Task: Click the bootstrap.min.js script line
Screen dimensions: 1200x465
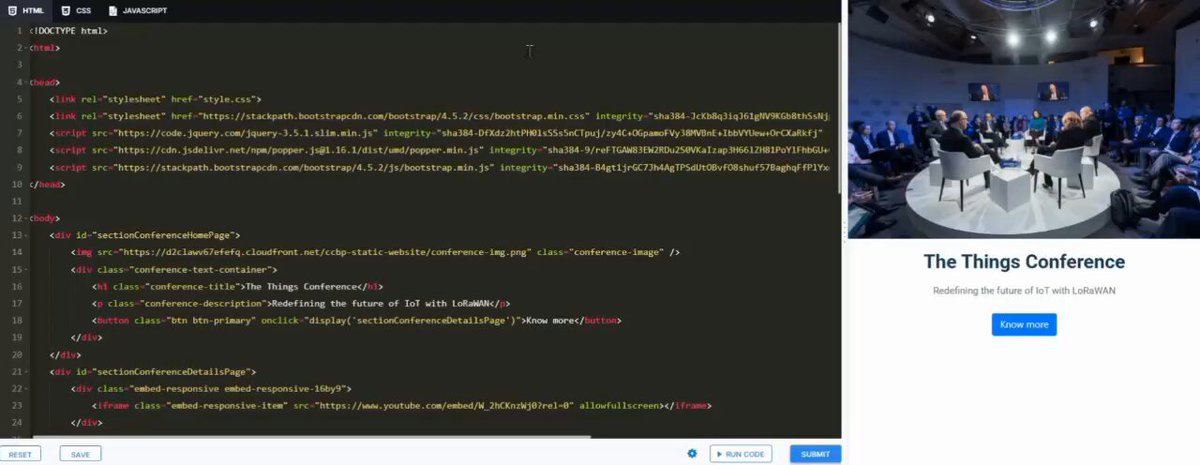Action: 440,167
